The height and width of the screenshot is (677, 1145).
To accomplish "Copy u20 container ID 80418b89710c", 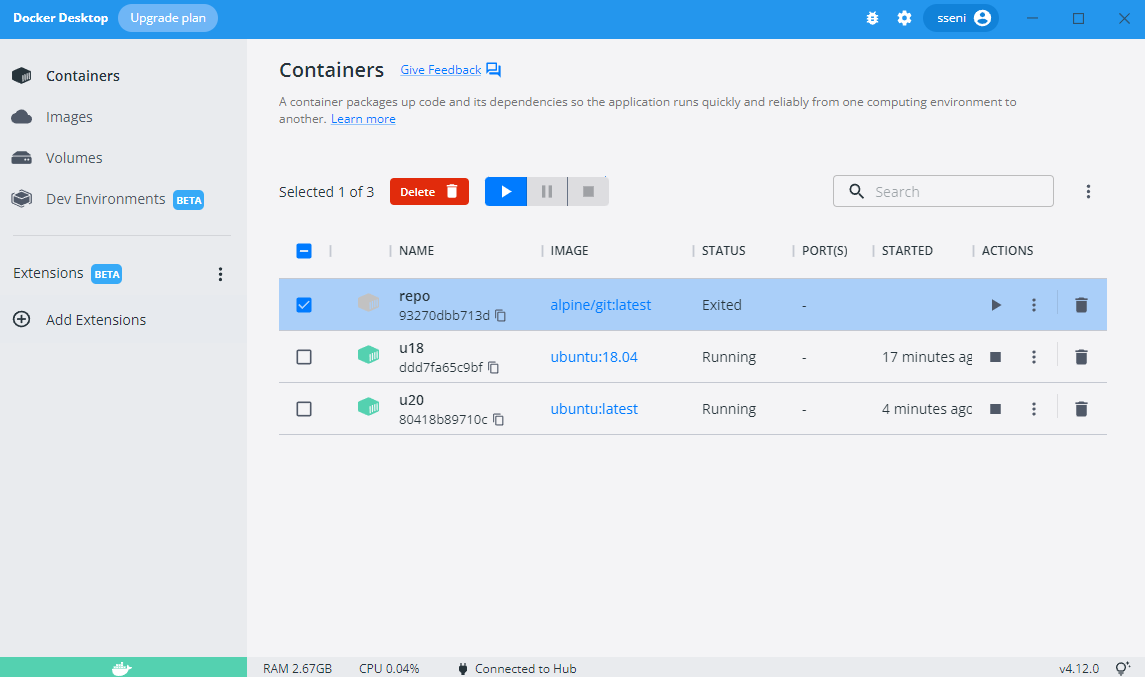I will click(x=498, y=420).
